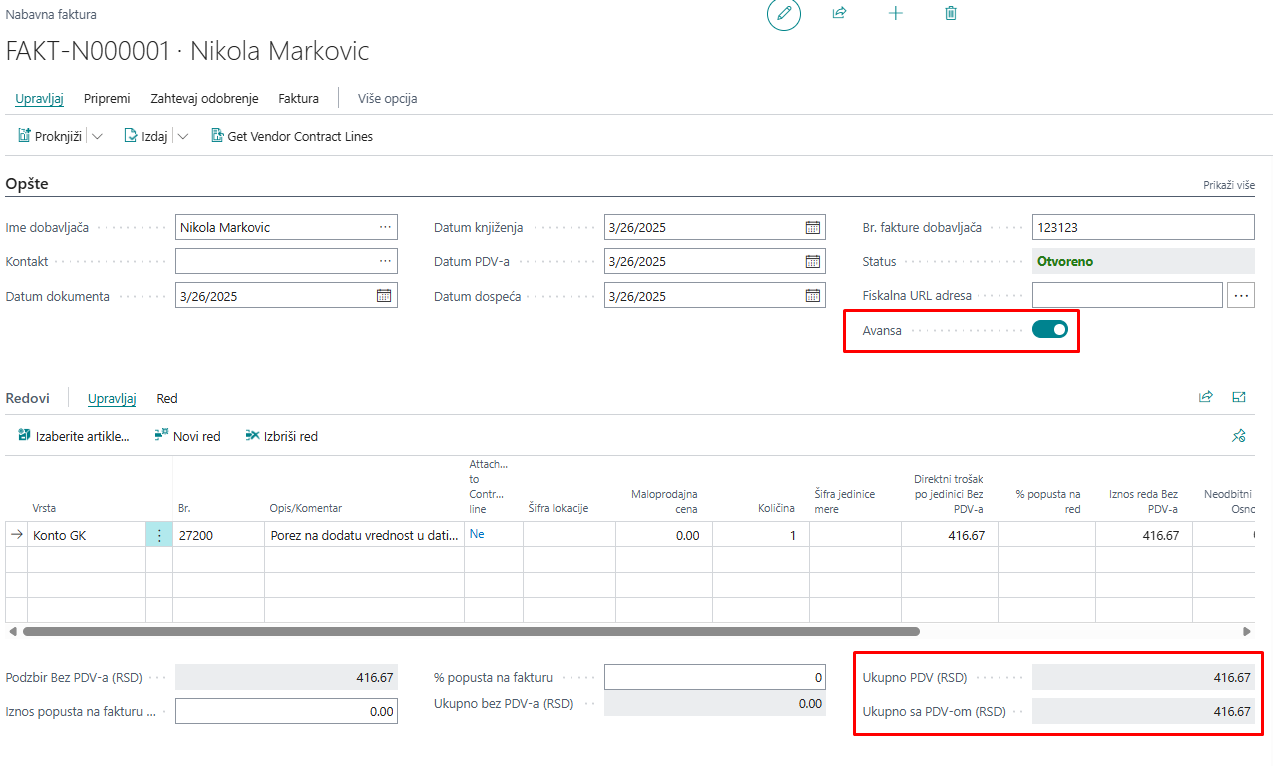The image size is (1273, 766).
Task: Open calendar picker for Datum dospeća
Action: [x=813, y=296]
